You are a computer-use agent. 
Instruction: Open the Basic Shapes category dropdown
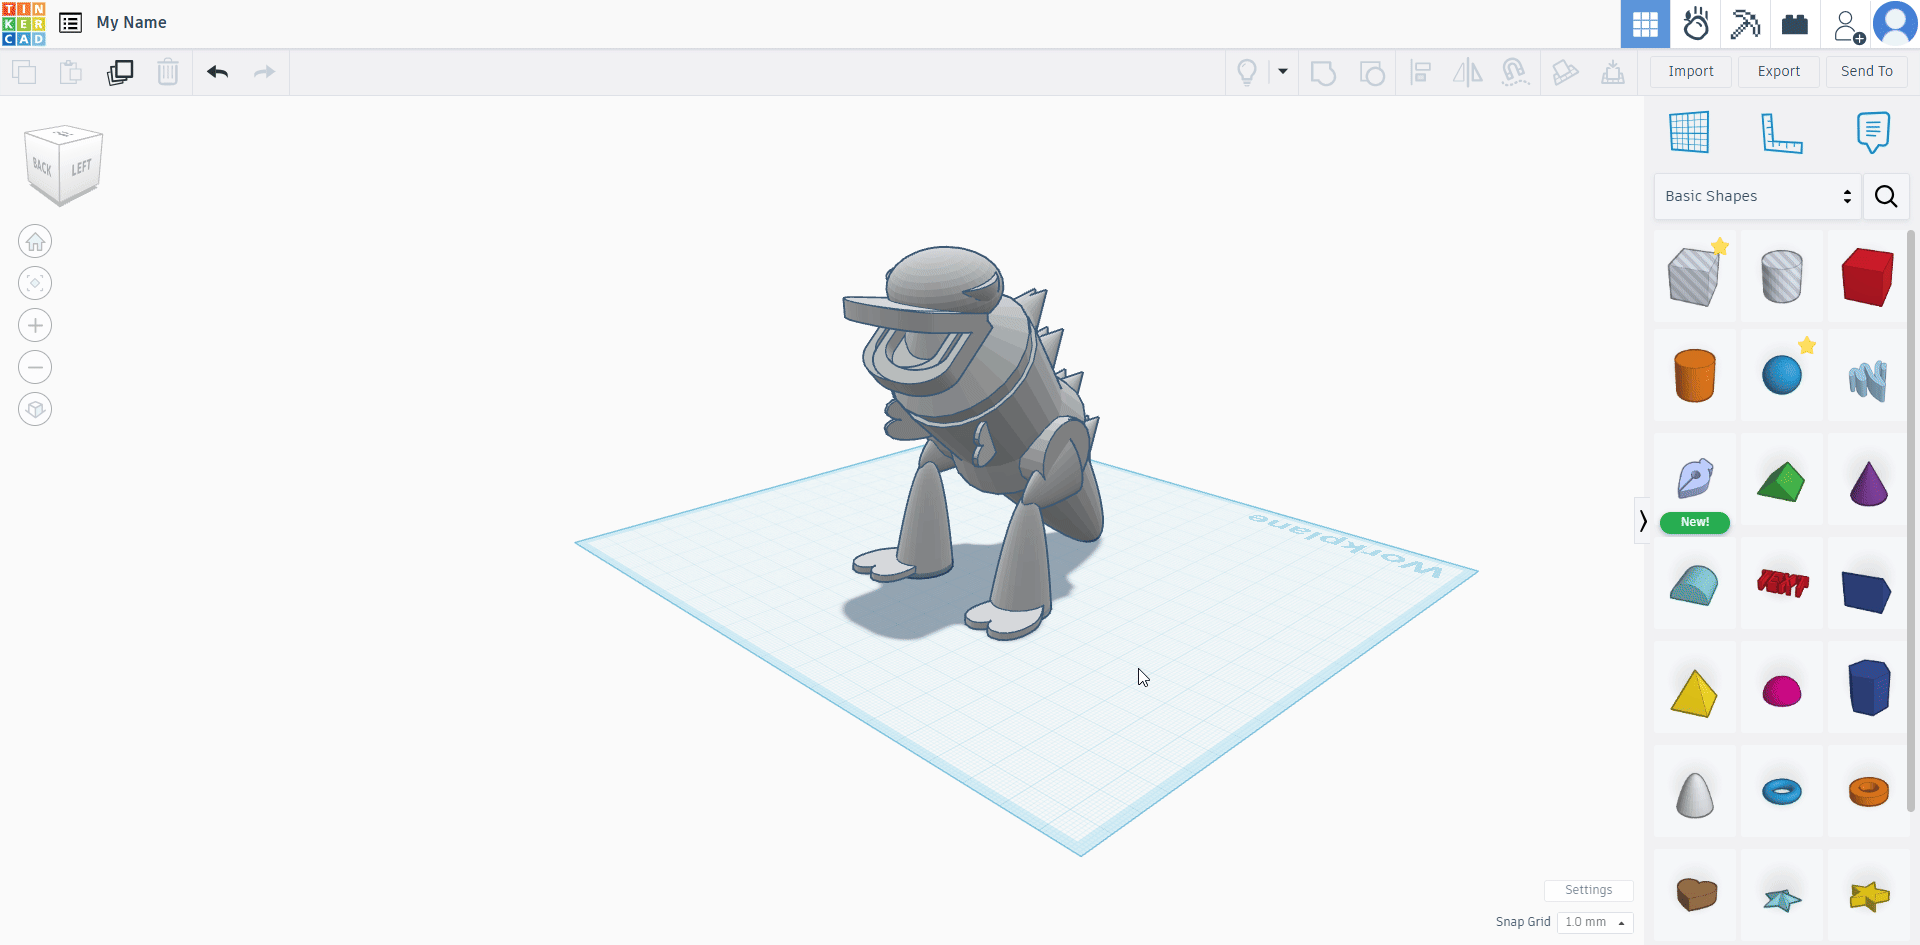tap(1757, 196)
